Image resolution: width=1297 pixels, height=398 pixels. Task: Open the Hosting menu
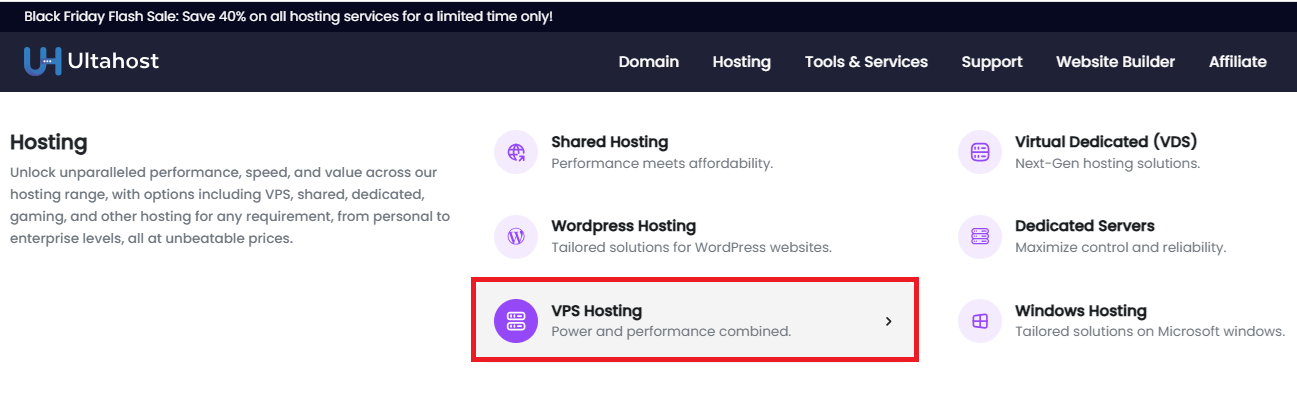point(742,62)
